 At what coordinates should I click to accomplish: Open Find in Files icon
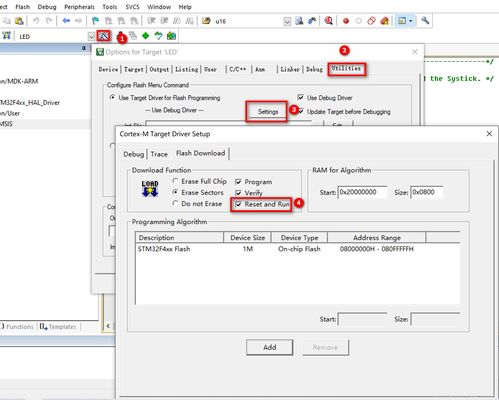click(x=206, y=21)
